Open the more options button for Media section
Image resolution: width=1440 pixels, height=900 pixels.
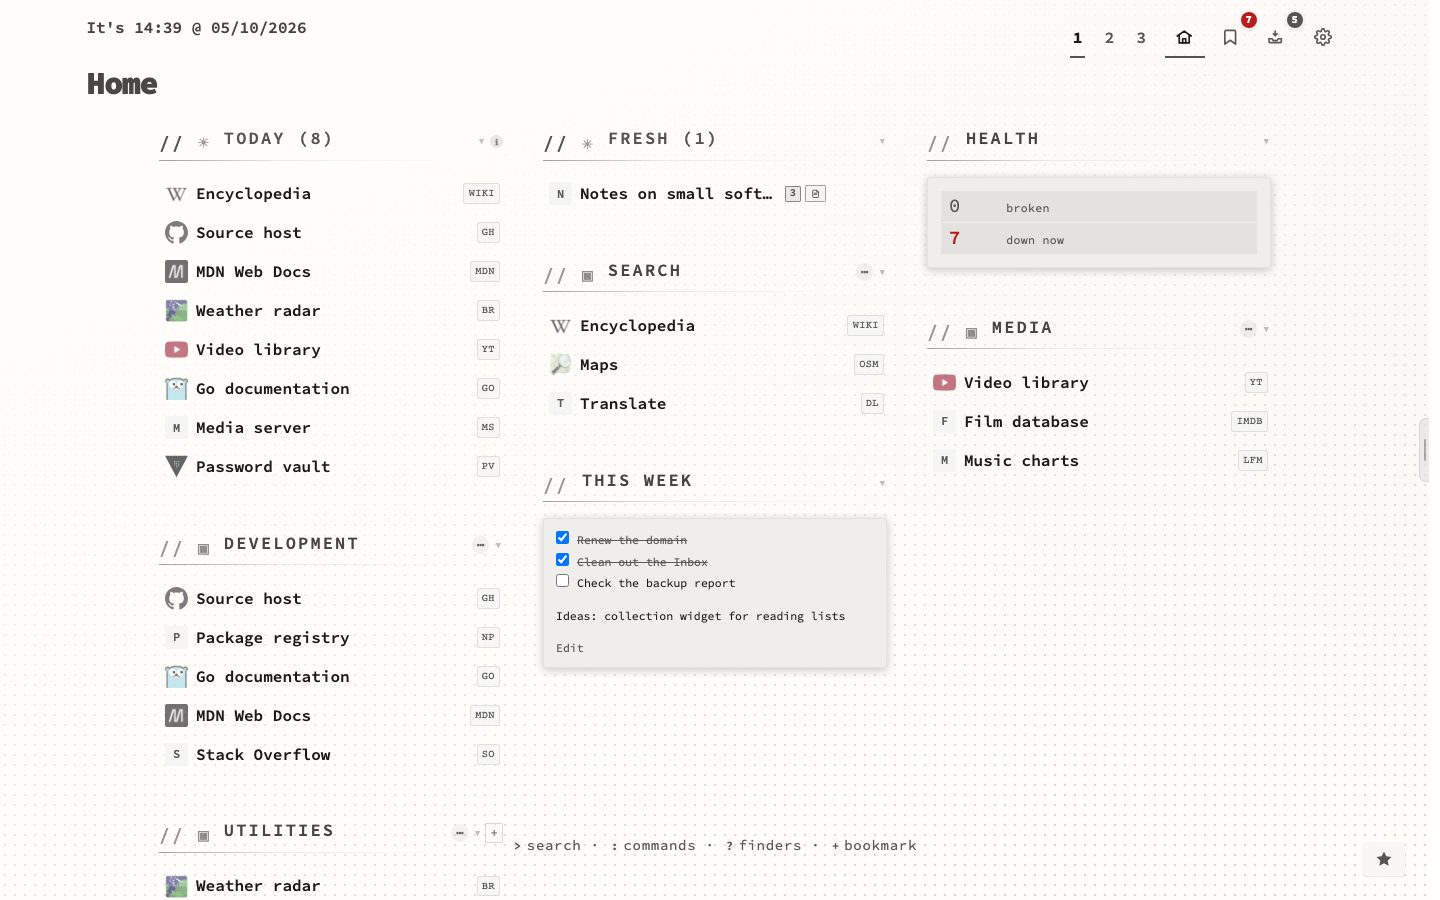tap(1249, 329)
